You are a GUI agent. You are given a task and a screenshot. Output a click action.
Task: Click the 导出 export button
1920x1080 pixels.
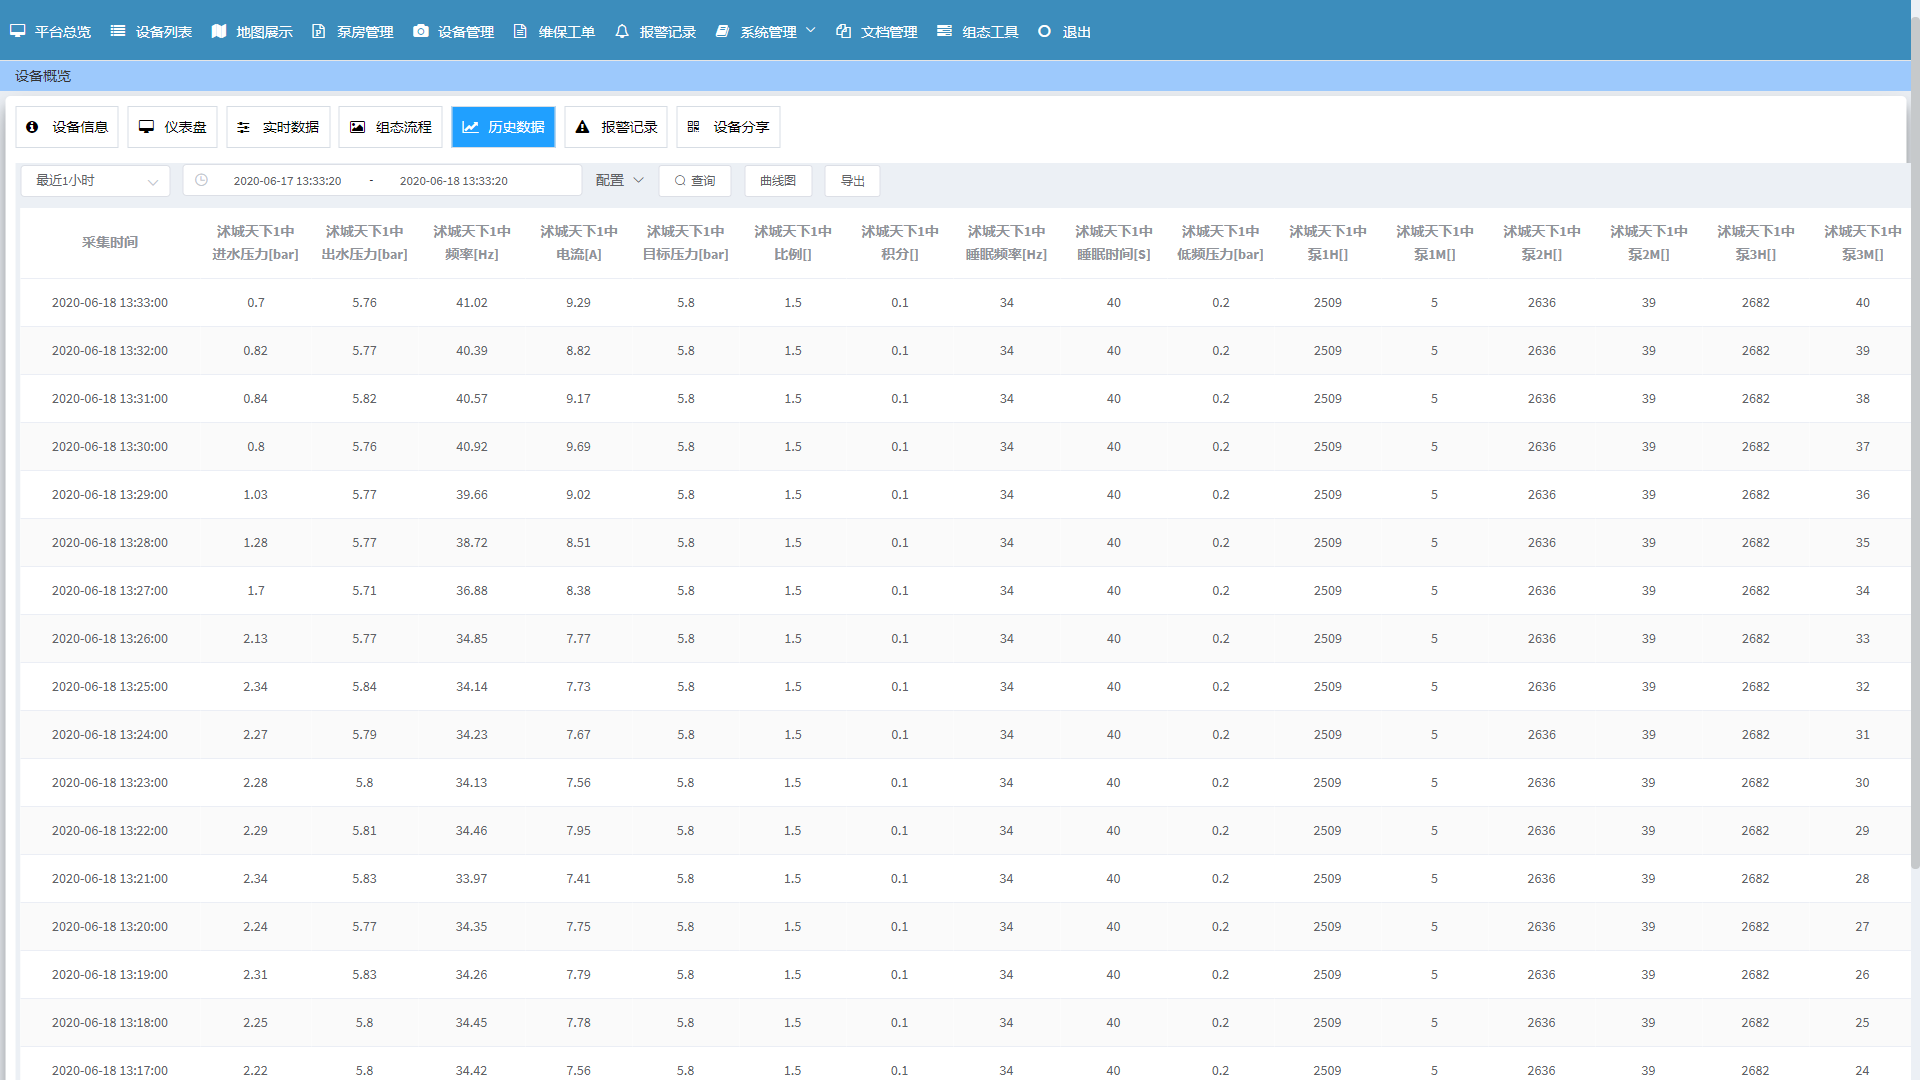click(x=852, y=181)
